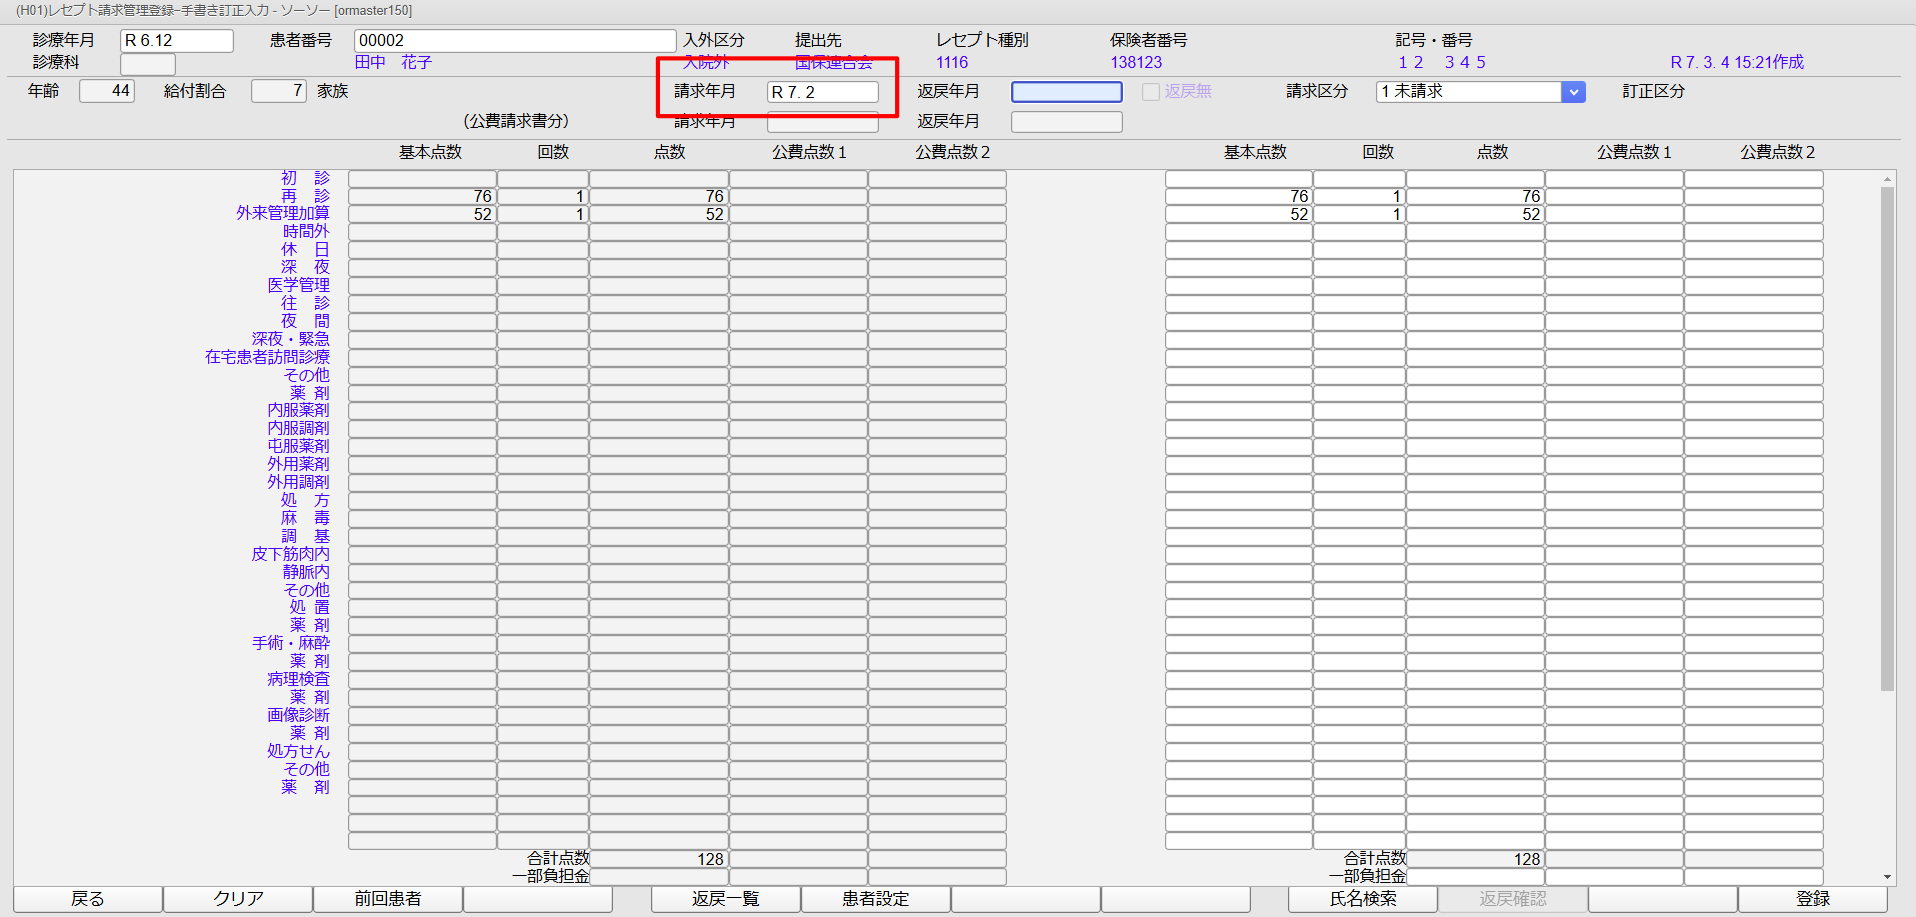Click the 戻る button
Screen dimensions: 1916x917
pos(88,898)
